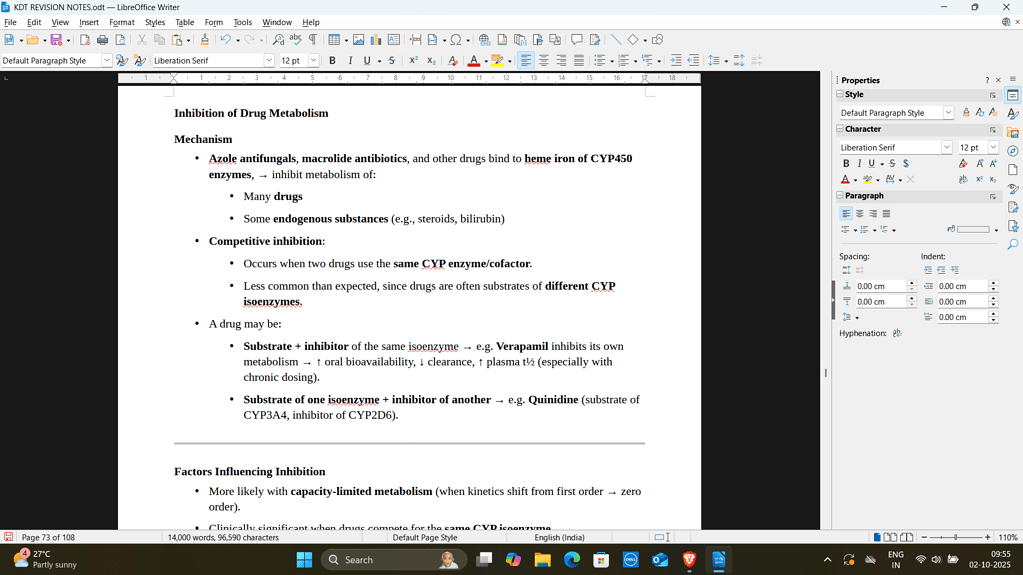Toggle left alignment in toolbar
This screenshot has width=1023, height=575.
525,60
